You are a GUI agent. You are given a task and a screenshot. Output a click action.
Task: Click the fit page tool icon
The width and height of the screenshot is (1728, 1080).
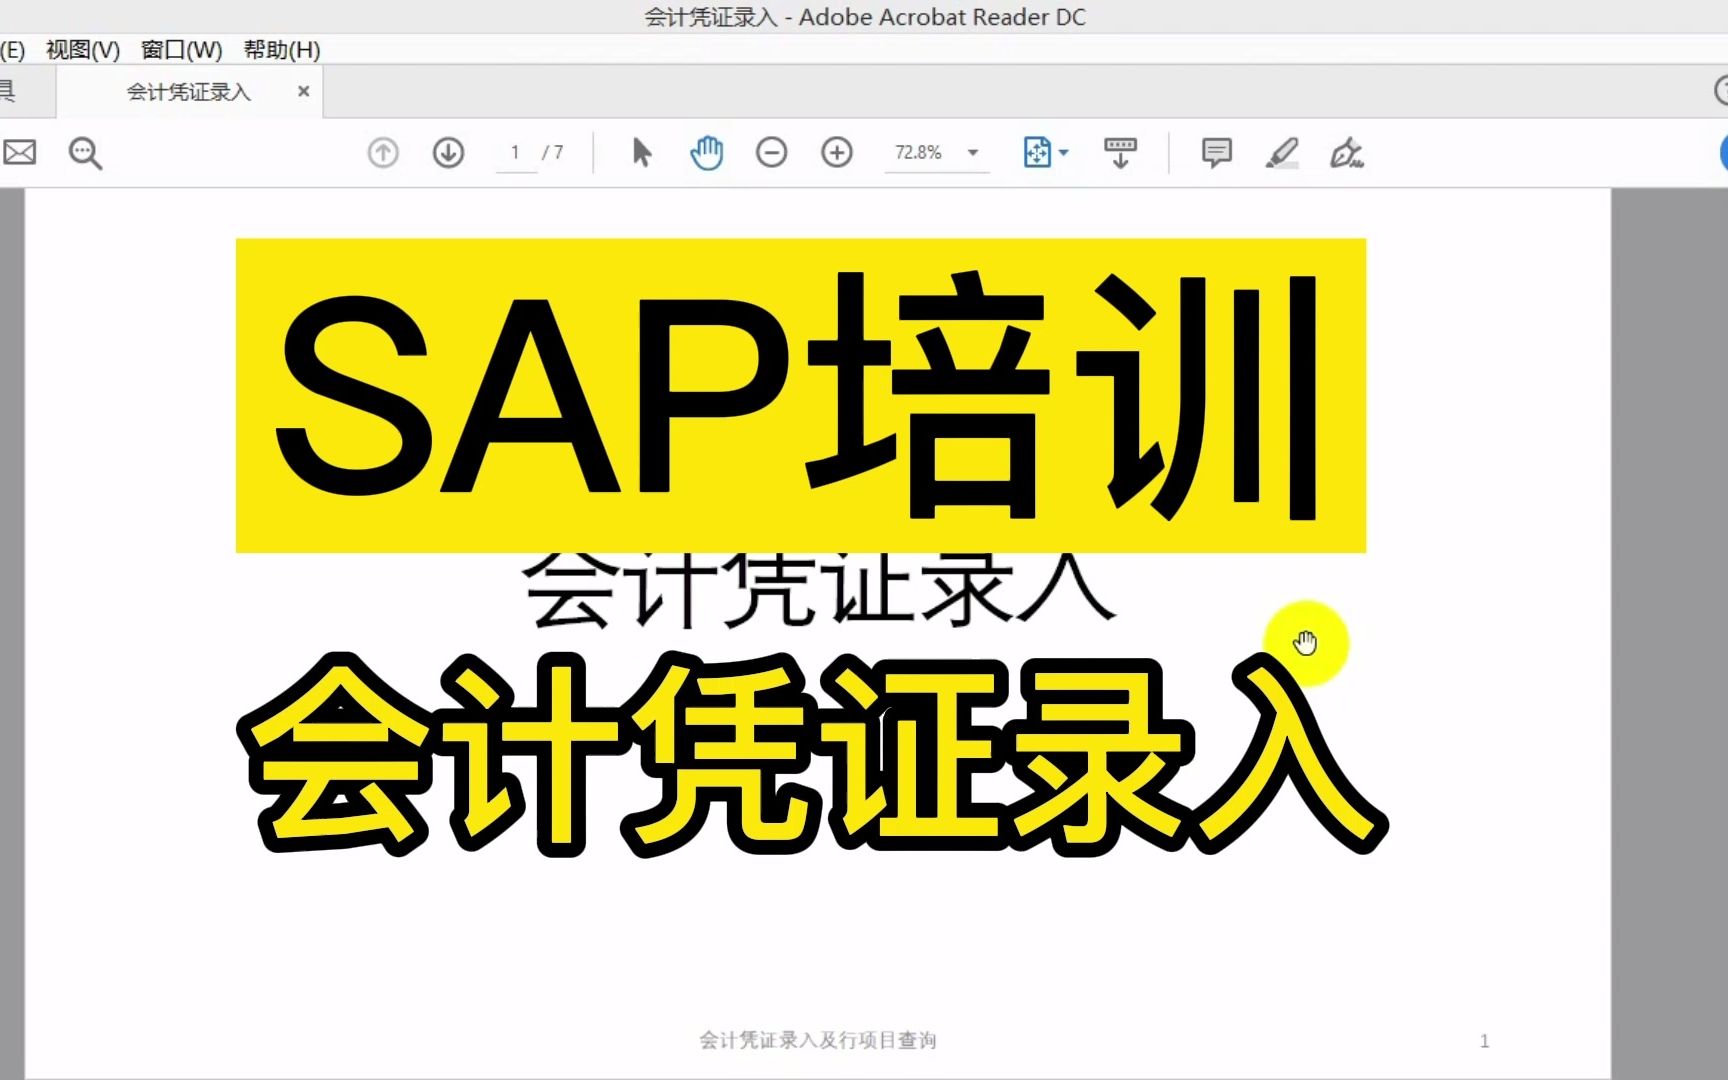pyautogui.click(x=1037, y=153)
